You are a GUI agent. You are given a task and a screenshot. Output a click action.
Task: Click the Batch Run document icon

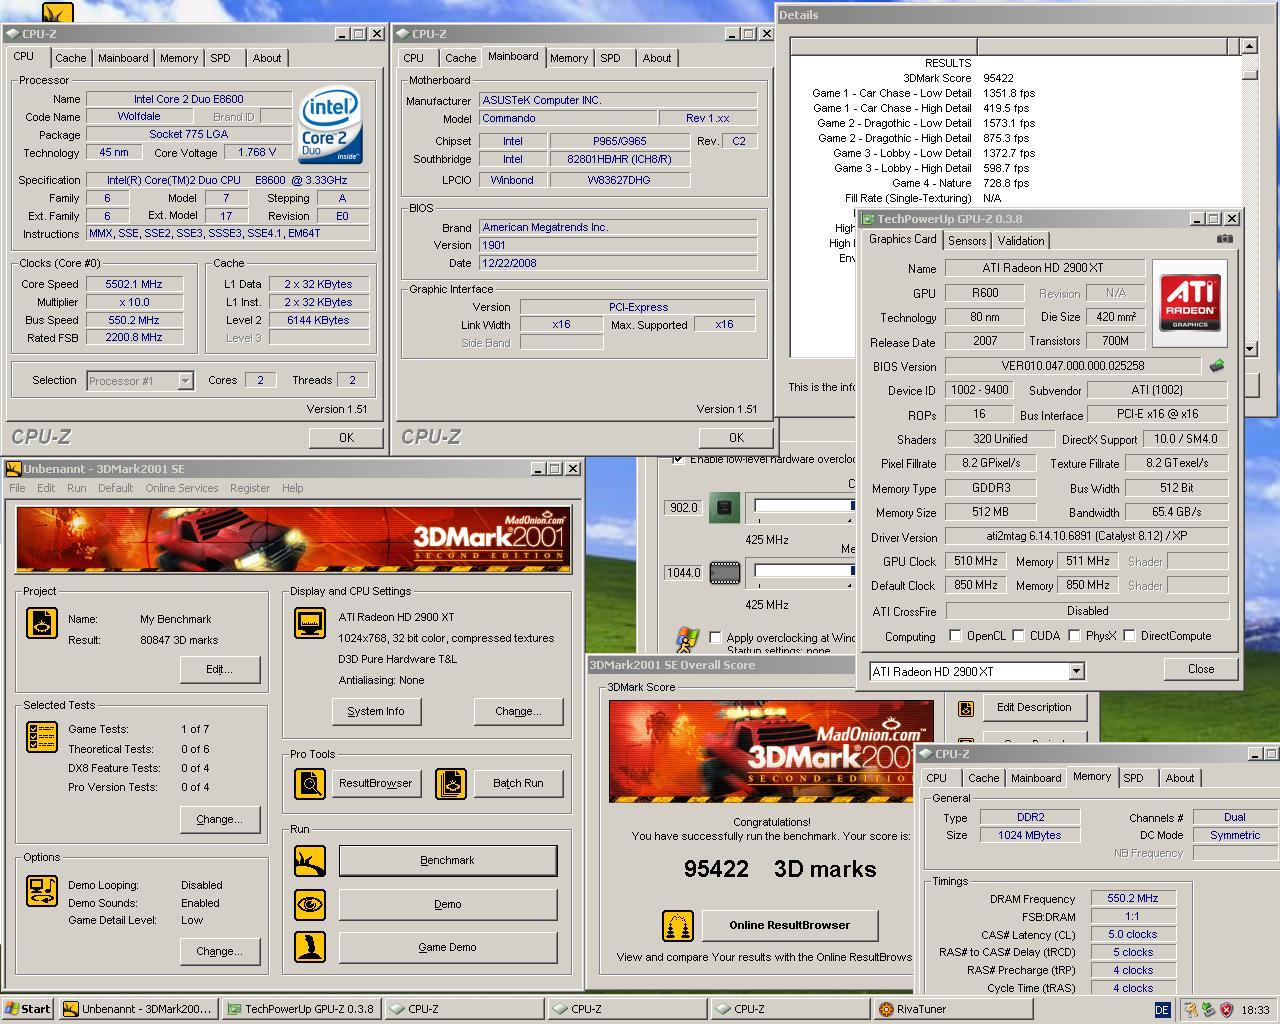(451, 783)
